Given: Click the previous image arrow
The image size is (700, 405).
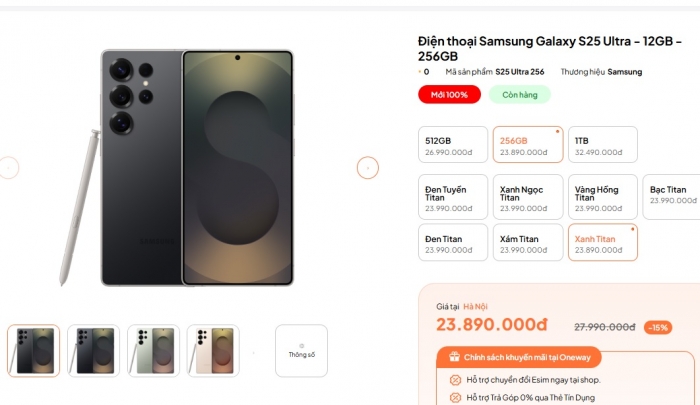Looking at the screenshot, I should (9, 168).
